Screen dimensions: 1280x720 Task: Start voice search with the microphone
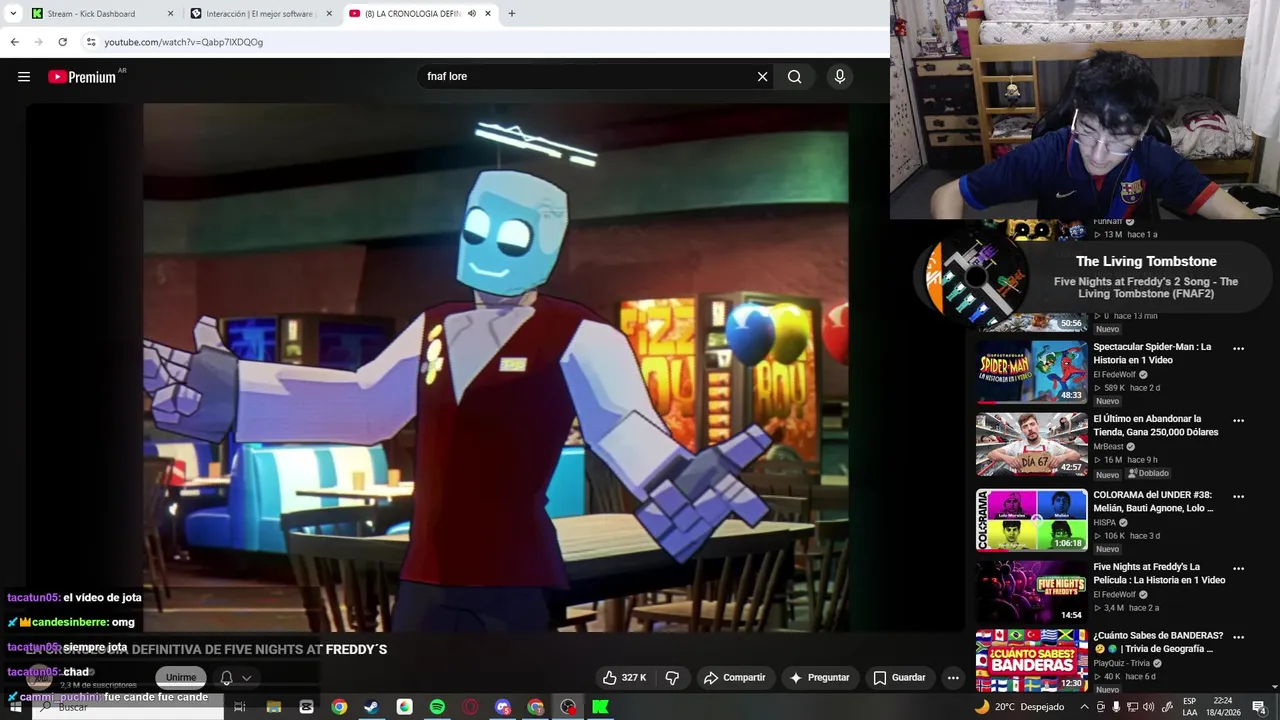tap(840, 77)
